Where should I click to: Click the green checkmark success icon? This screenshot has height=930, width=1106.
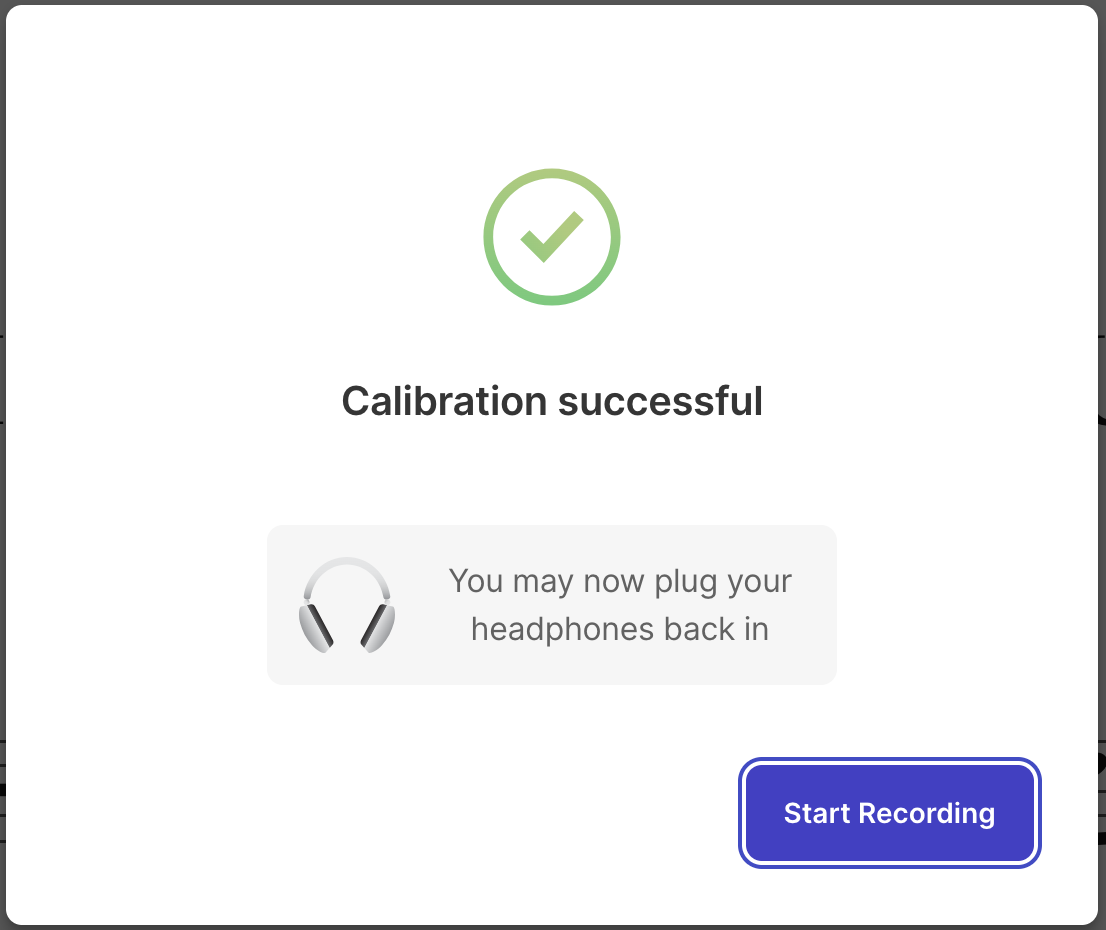[x=552, y=237]
